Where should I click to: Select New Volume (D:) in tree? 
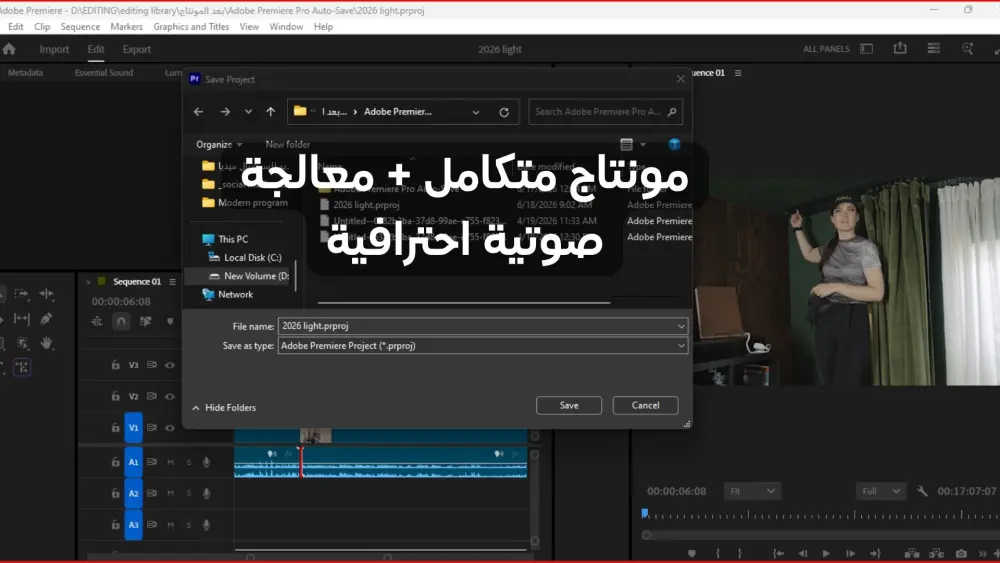[248, 276]
